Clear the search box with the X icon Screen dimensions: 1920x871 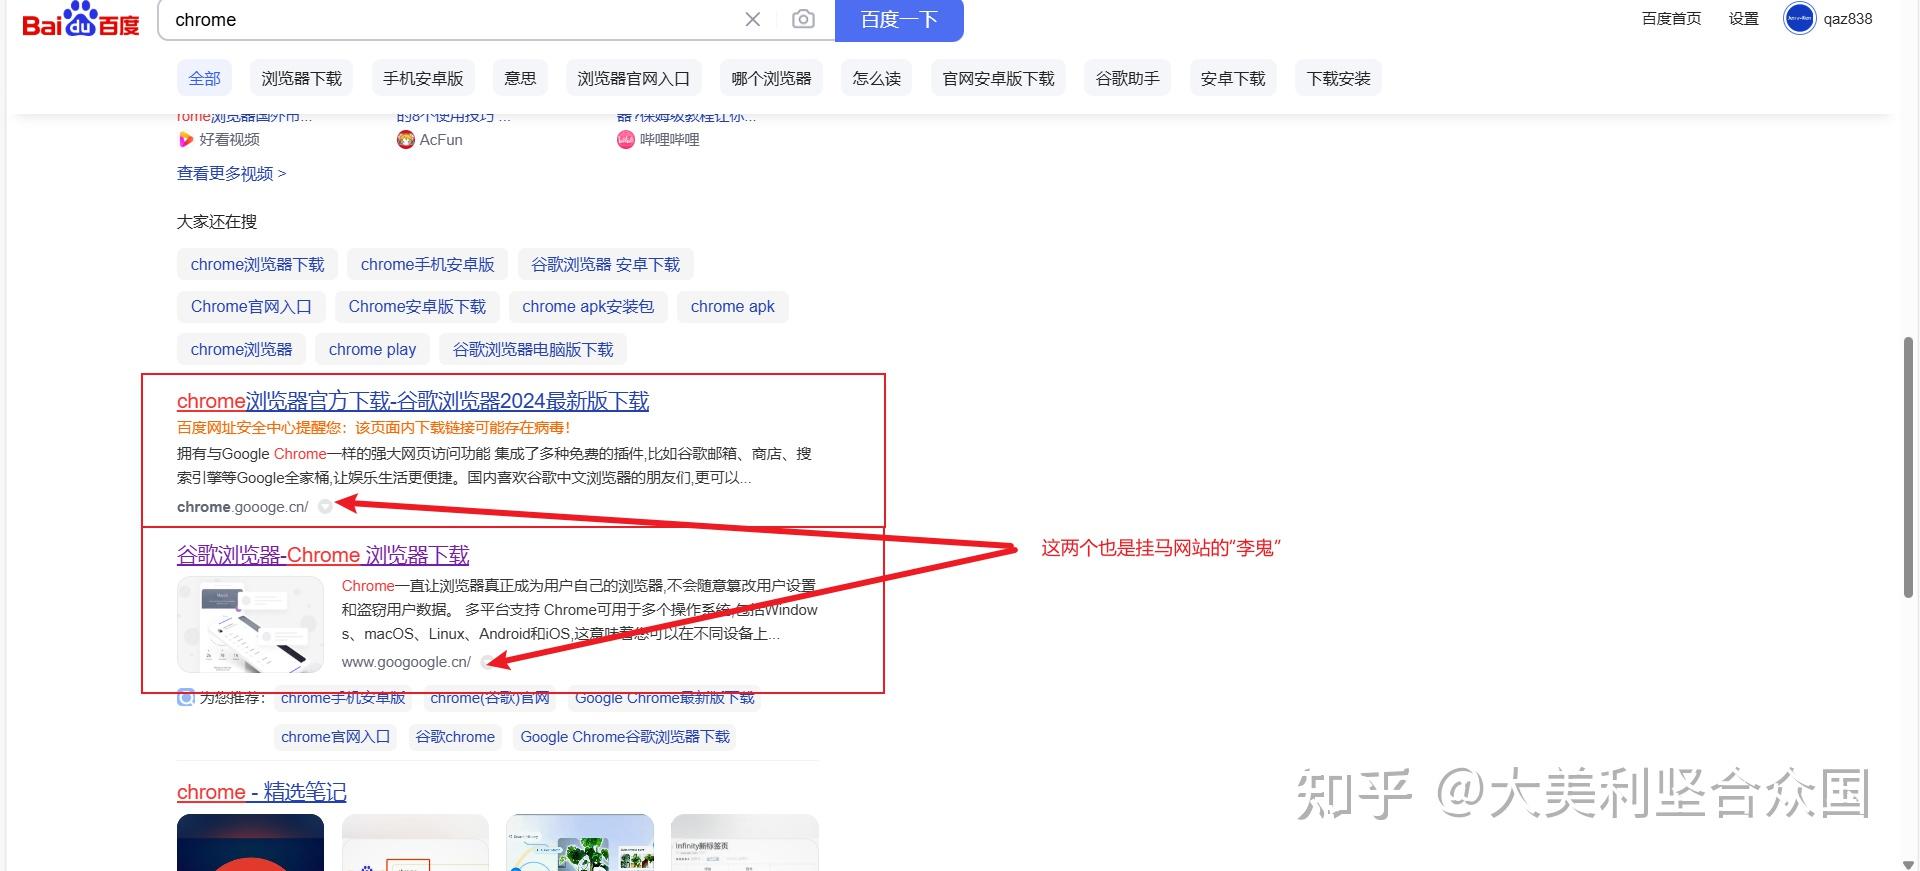tap(753, 19)
